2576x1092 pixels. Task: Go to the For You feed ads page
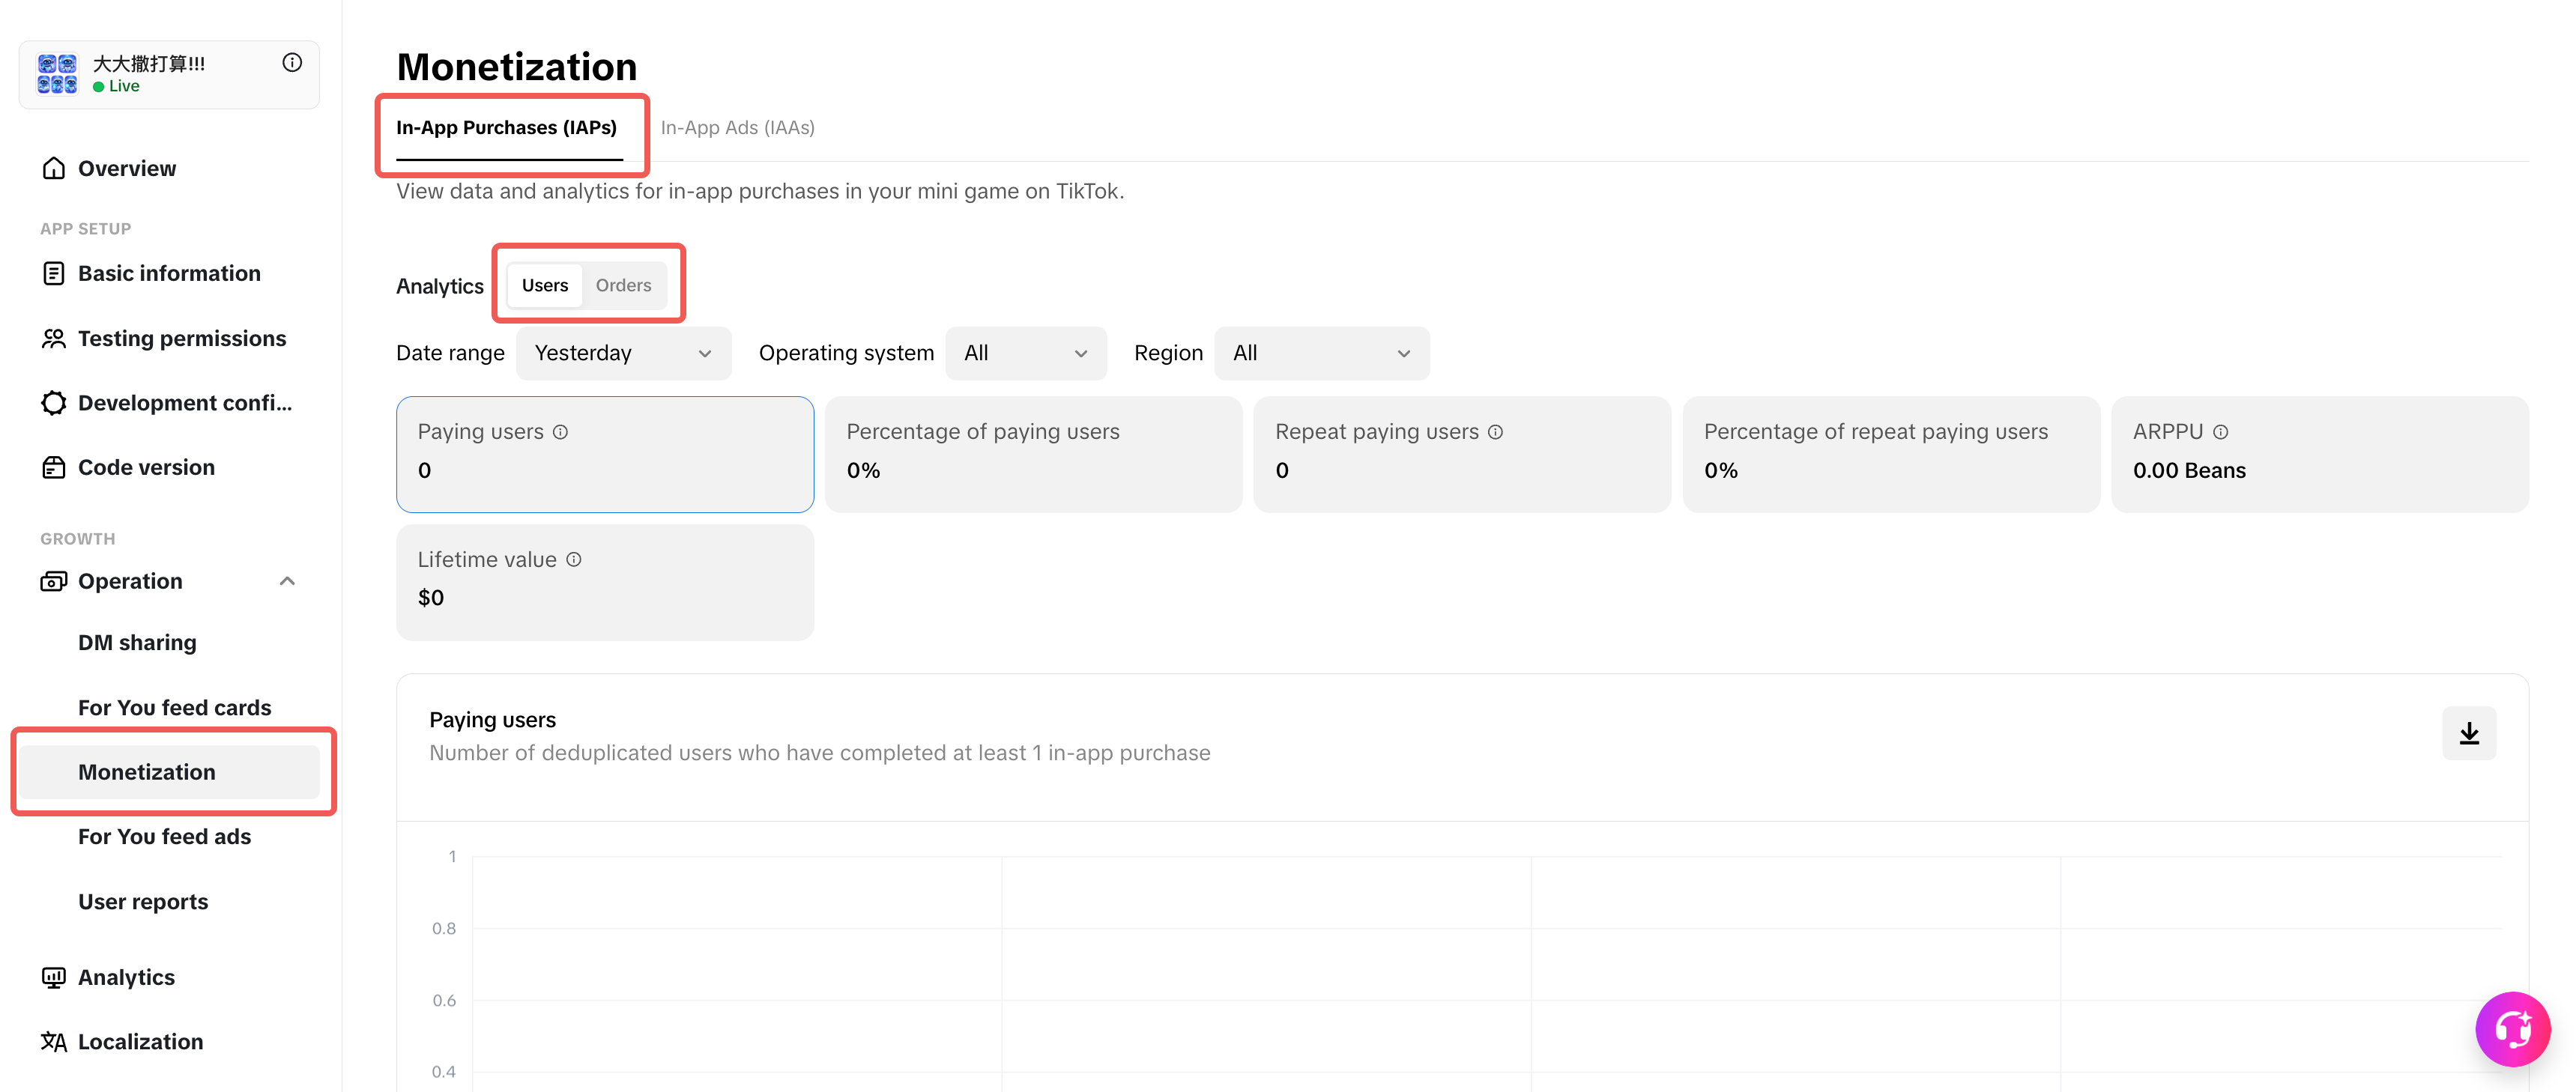[x=164, y=836]
